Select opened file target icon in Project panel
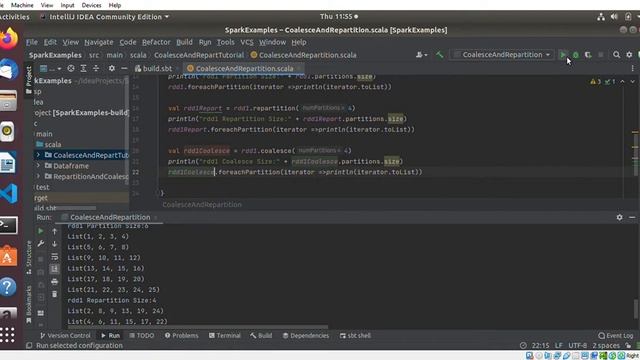 (71, 68)
